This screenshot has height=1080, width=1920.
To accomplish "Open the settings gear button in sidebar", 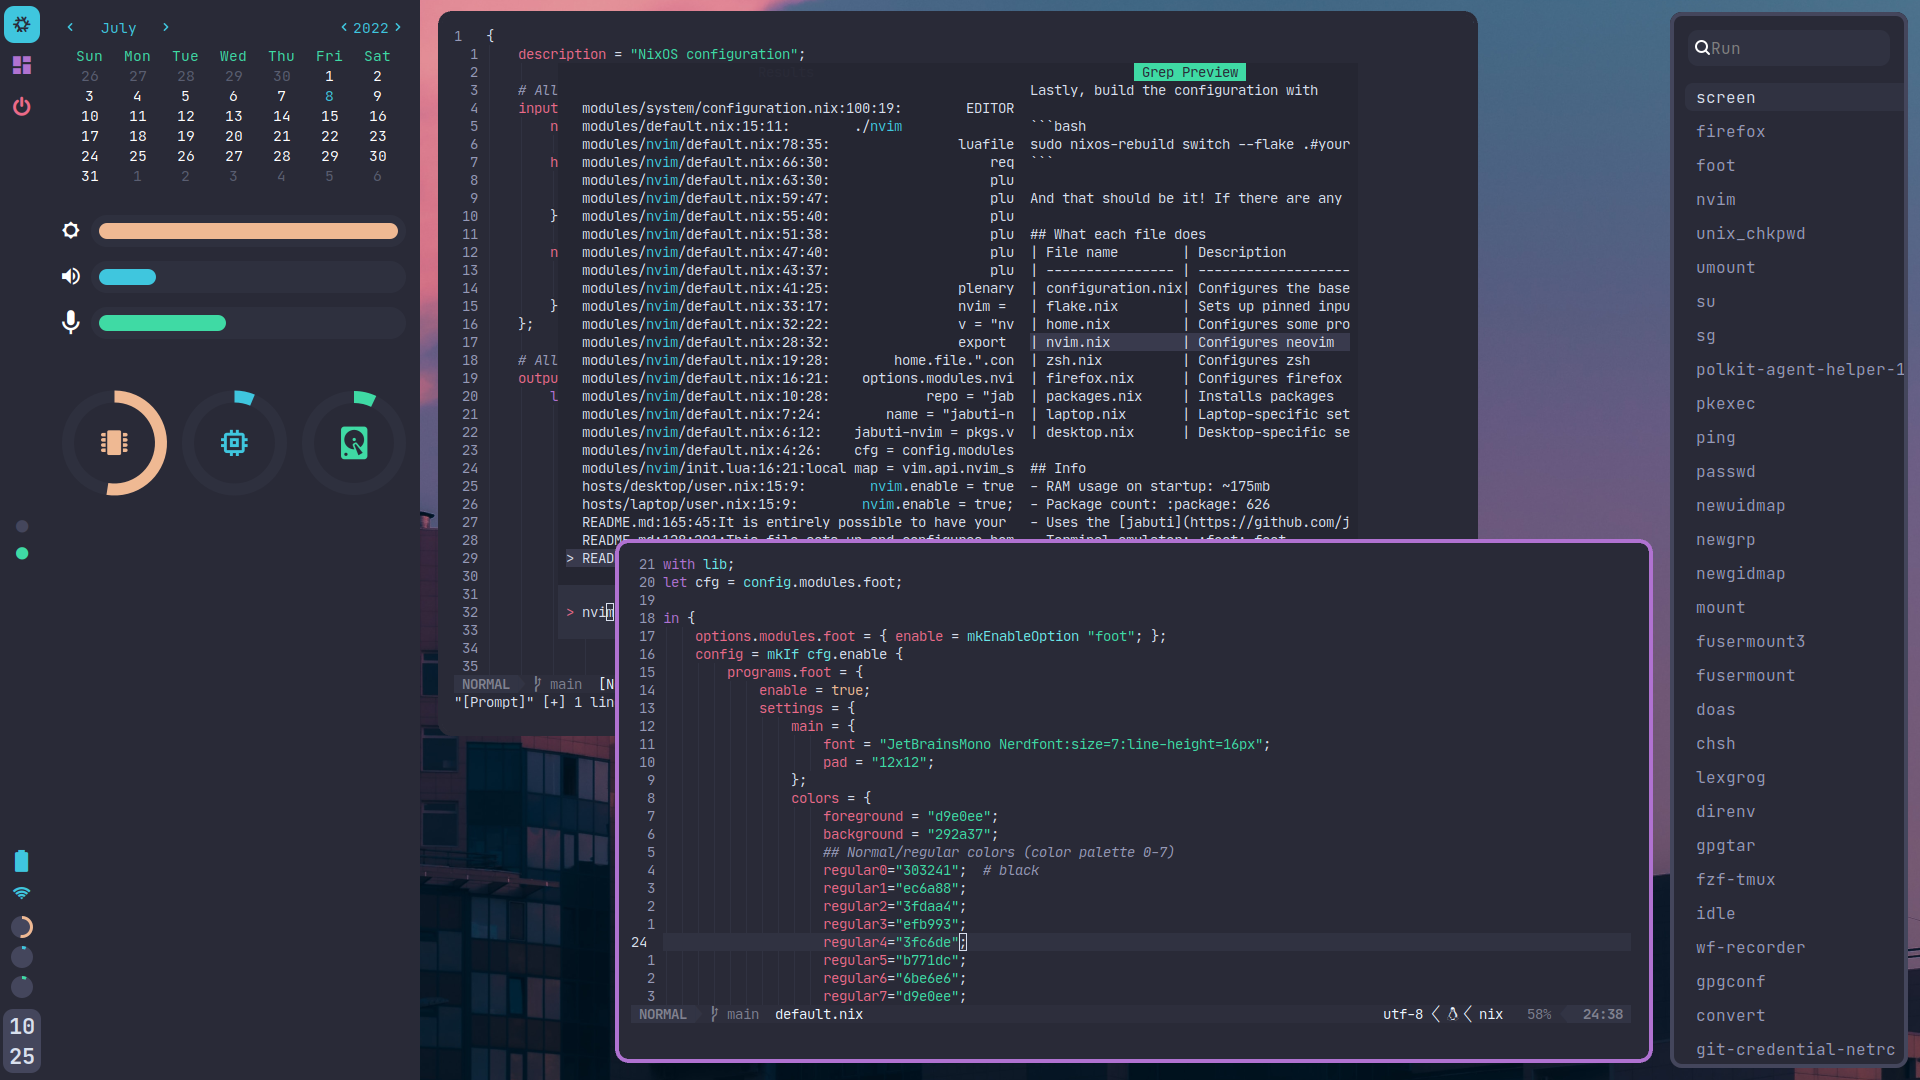I will click(22, 24).
